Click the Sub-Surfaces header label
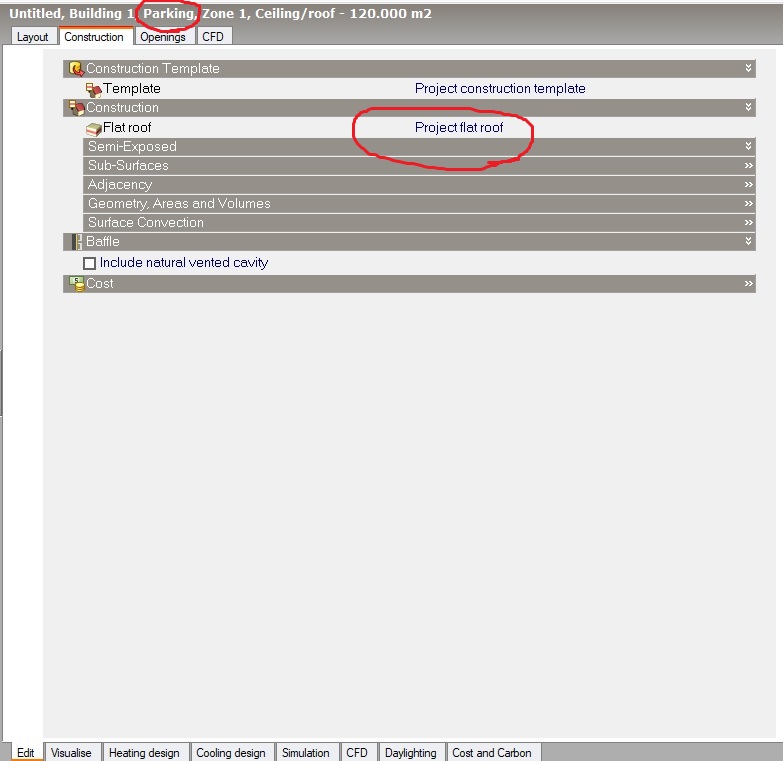 pos(128,165)
